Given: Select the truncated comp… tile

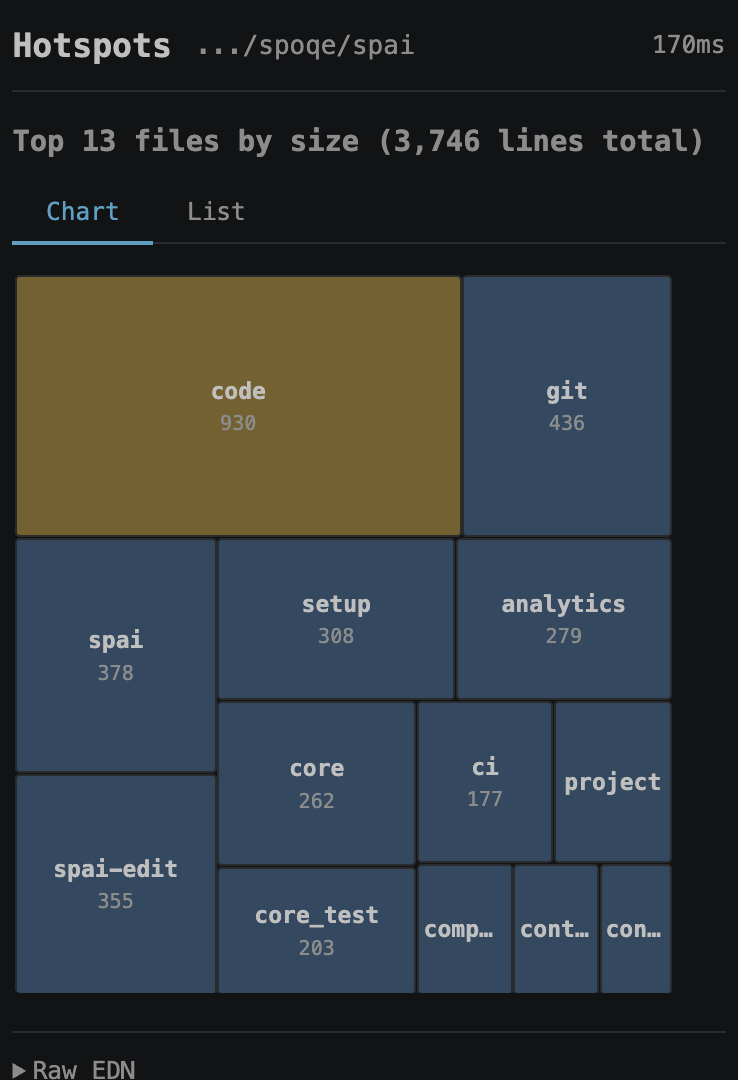Looking at the screenshot, I should point(463,929).
